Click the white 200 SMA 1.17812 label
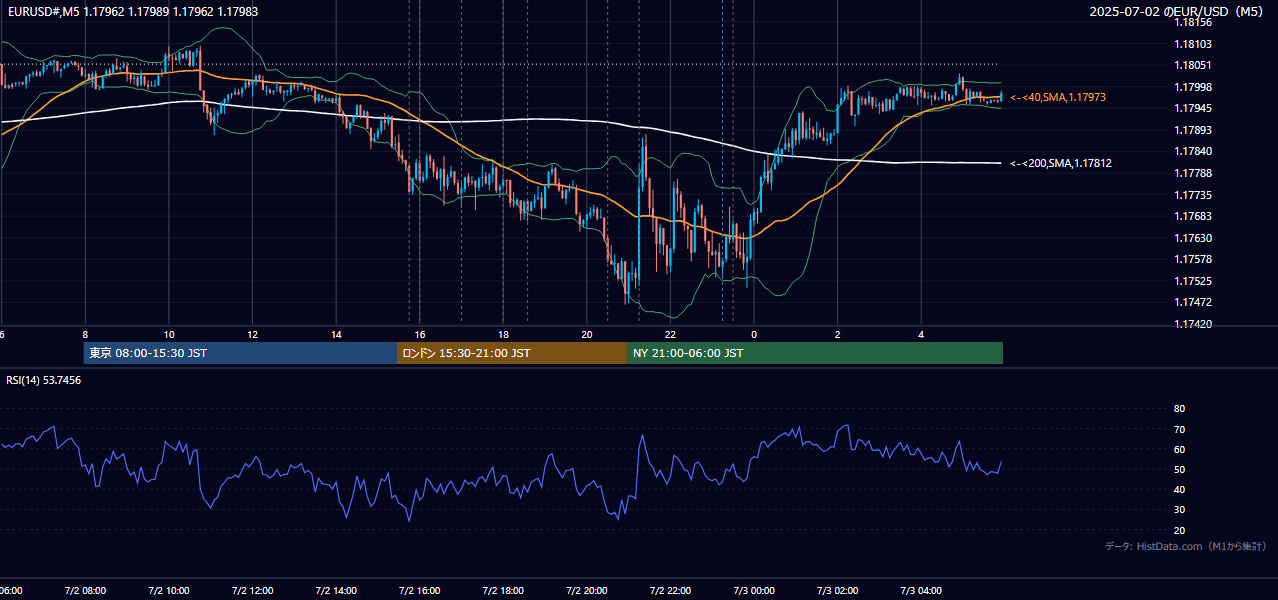The image size is (1278, 600). pos(1061,163)
